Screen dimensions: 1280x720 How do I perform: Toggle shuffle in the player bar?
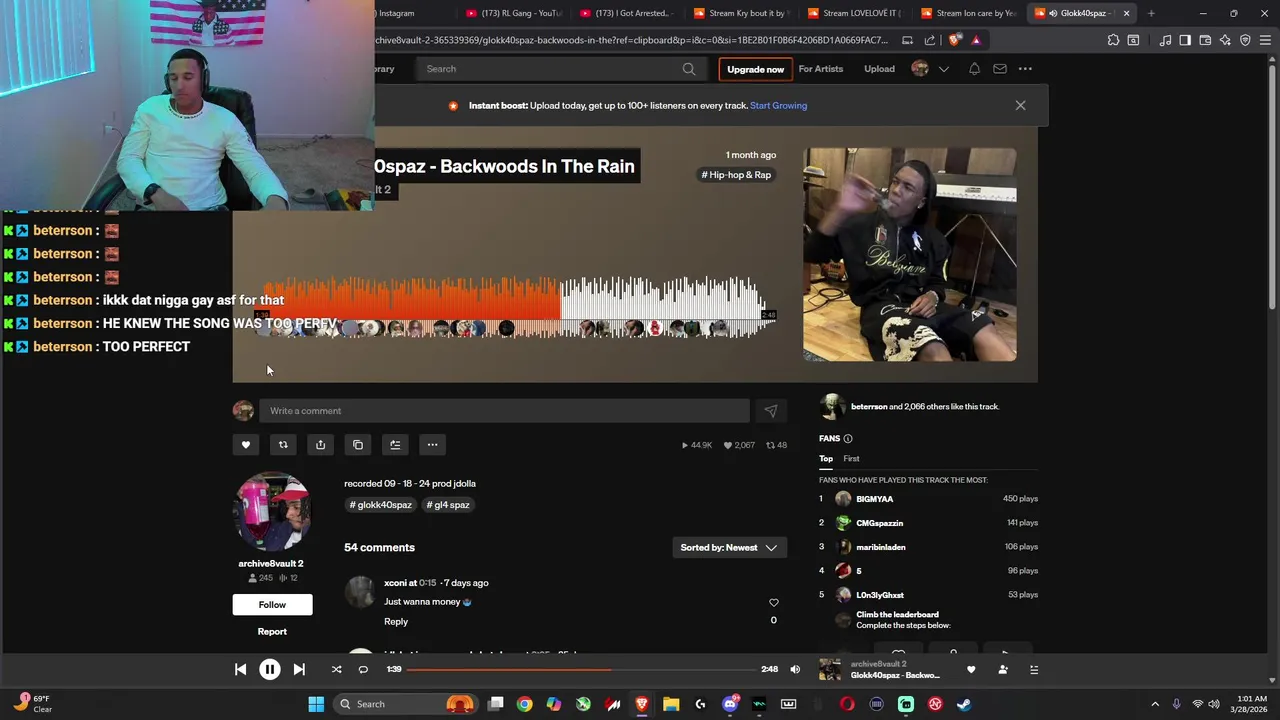(x=336, y=670)
